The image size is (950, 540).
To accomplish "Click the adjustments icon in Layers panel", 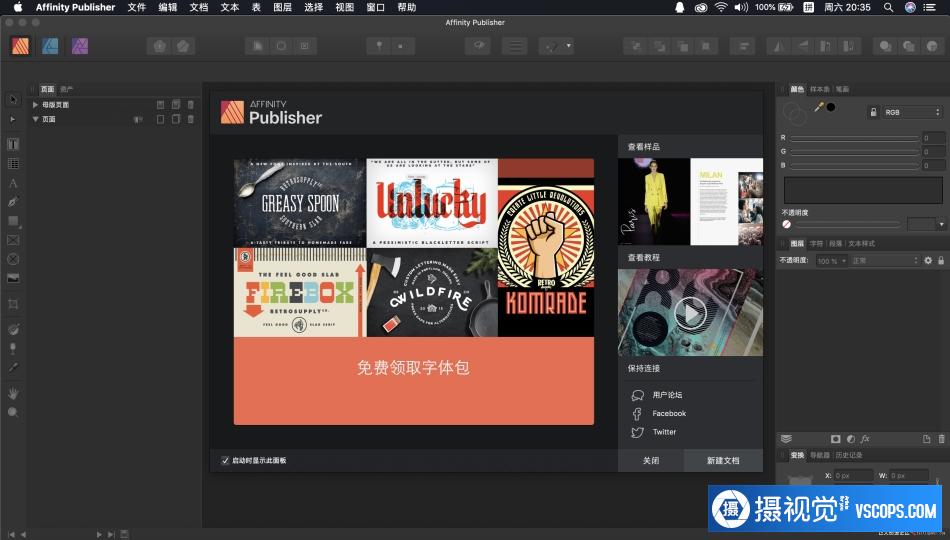I will click(851, 439).
